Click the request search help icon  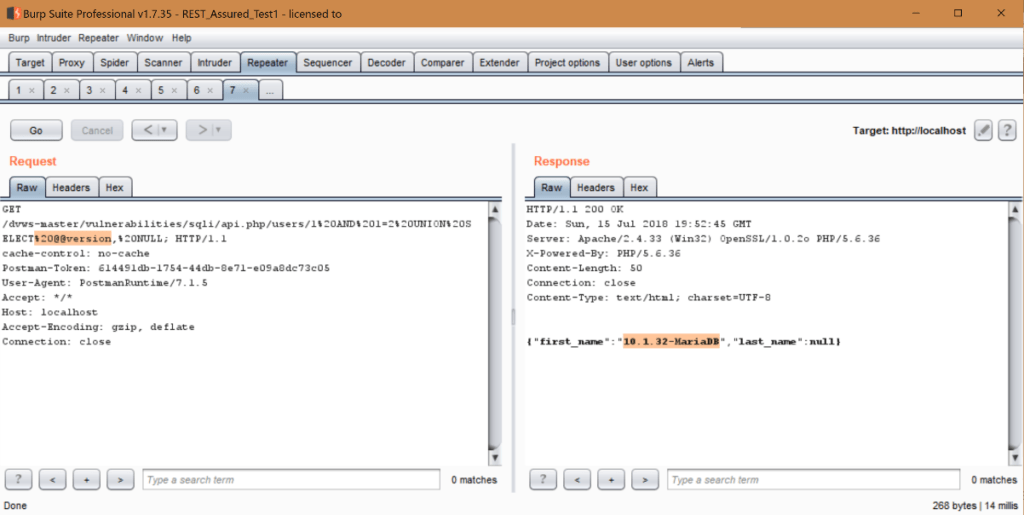[19, 480]
